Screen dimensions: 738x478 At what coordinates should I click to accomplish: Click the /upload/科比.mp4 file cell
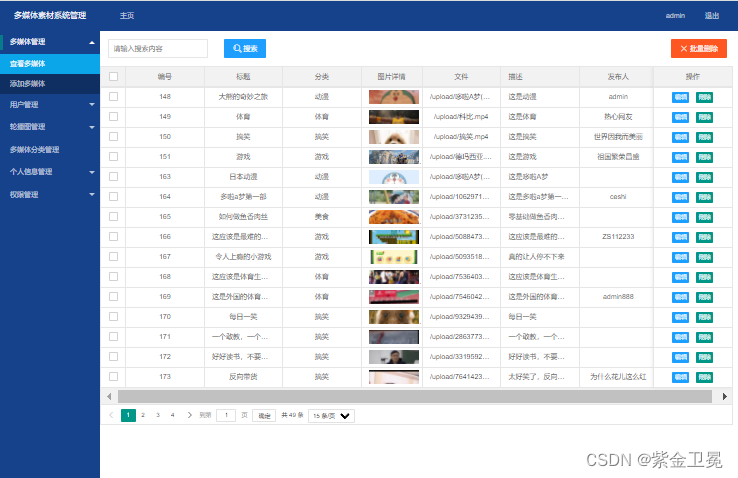(461, 117)
